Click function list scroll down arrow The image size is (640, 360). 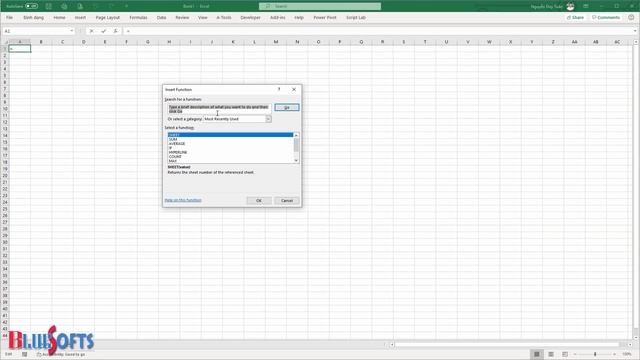pos(296,161)
